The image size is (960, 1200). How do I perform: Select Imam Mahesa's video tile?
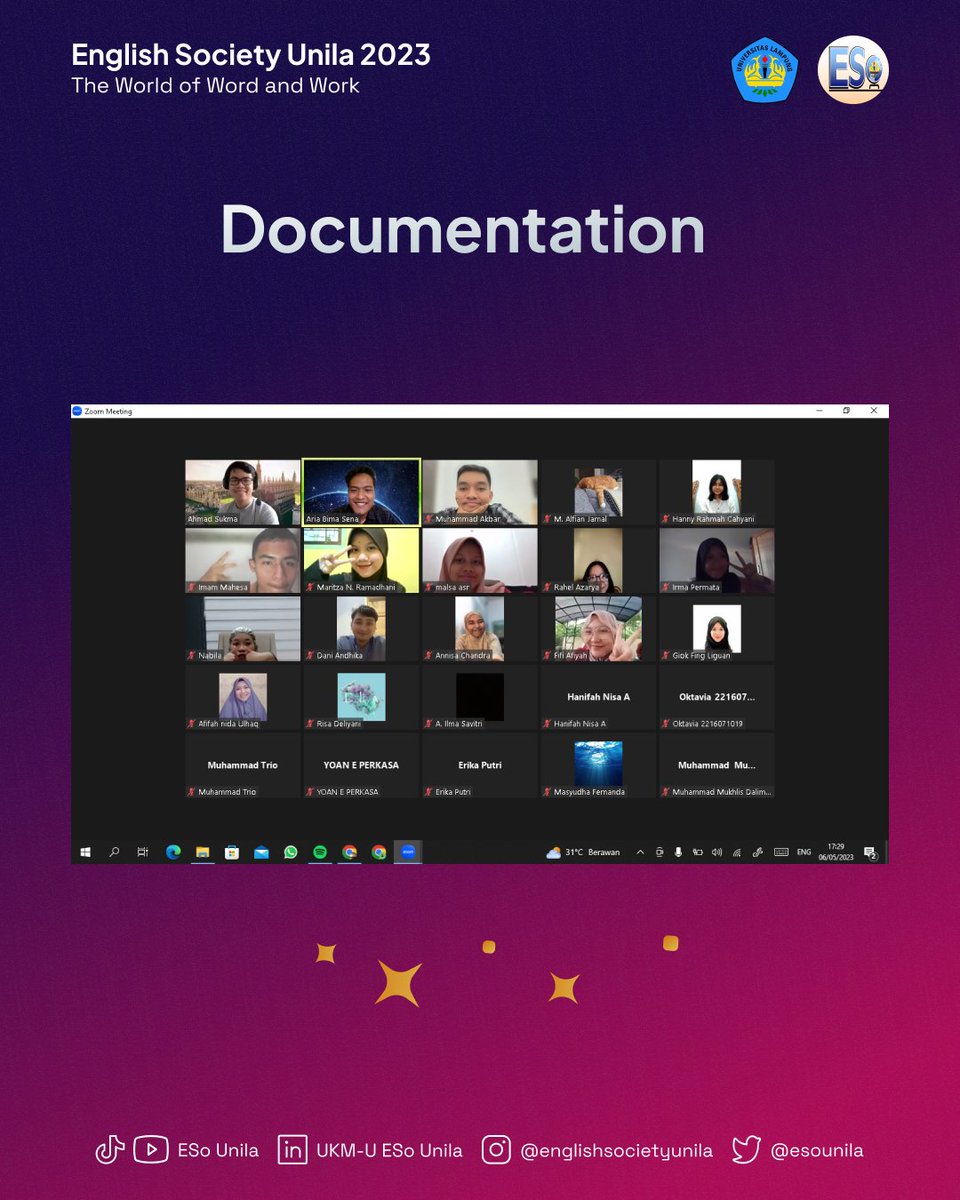(243, 560)
